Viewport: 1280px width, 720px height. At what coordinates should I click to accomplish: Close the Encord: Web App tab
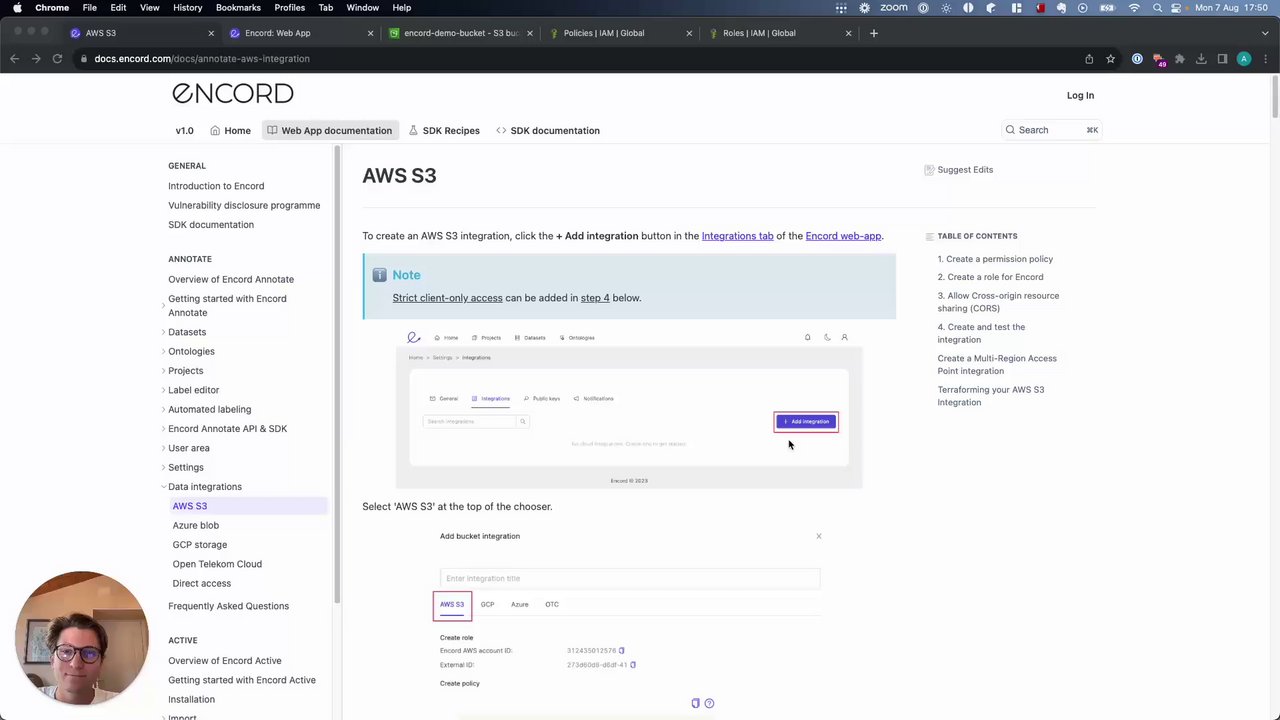click(x=370, y=33)
